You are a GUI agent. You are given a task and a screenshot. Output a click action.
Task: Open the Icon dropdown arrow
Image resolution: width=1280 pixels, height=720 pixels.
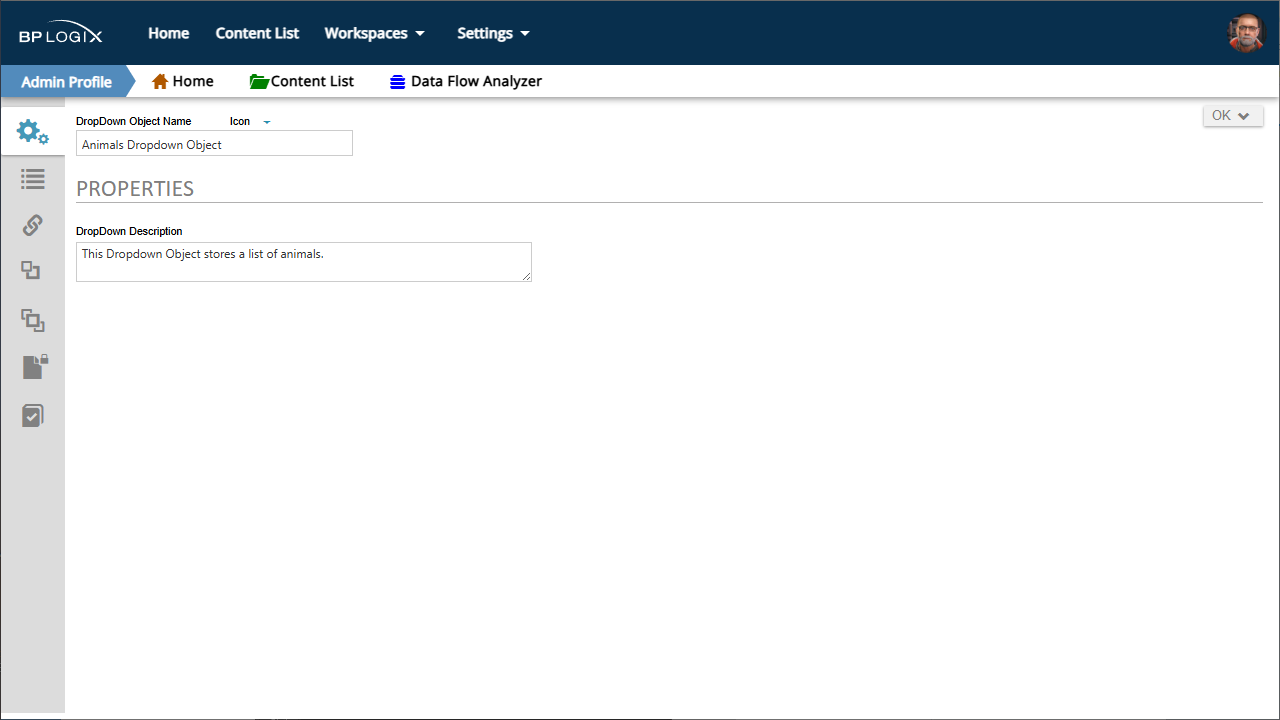(267, 122)
